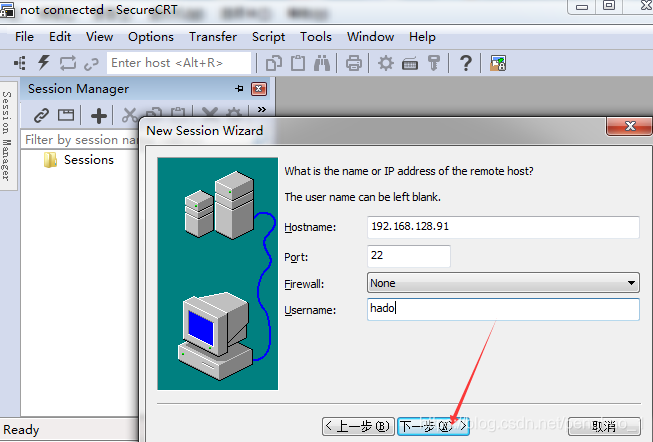Open the Edit menu
653x442 pixels.
pyautogui.click(x=60, y=37)
